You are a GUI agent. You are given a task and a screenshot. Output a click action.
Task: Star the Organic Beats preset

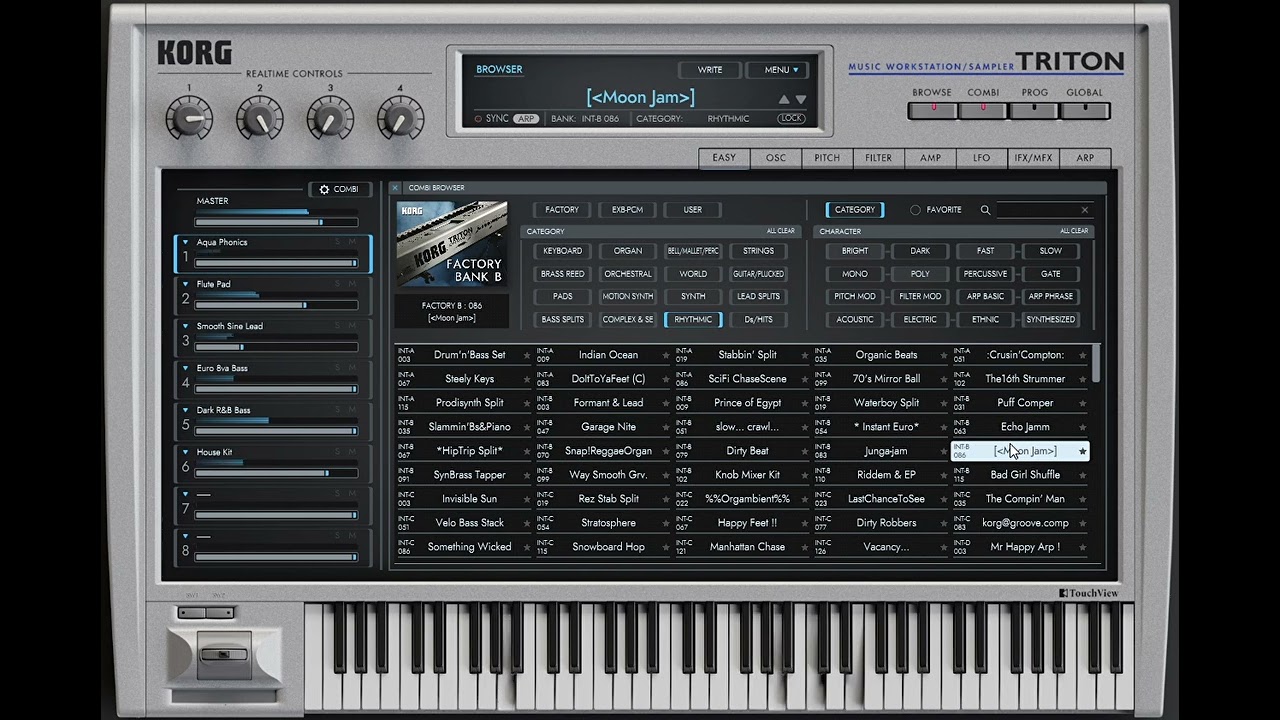(943, 356)
